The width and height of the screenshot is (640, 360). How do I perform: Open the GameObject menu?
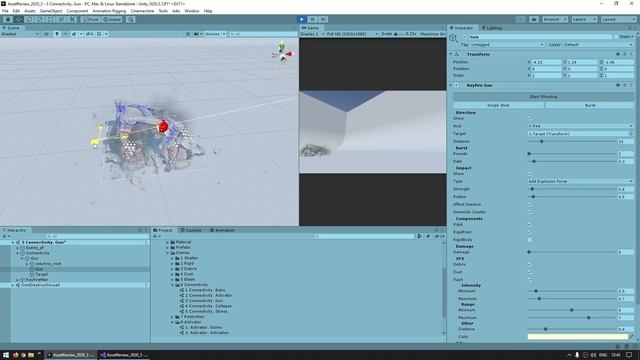click(51, 11)
